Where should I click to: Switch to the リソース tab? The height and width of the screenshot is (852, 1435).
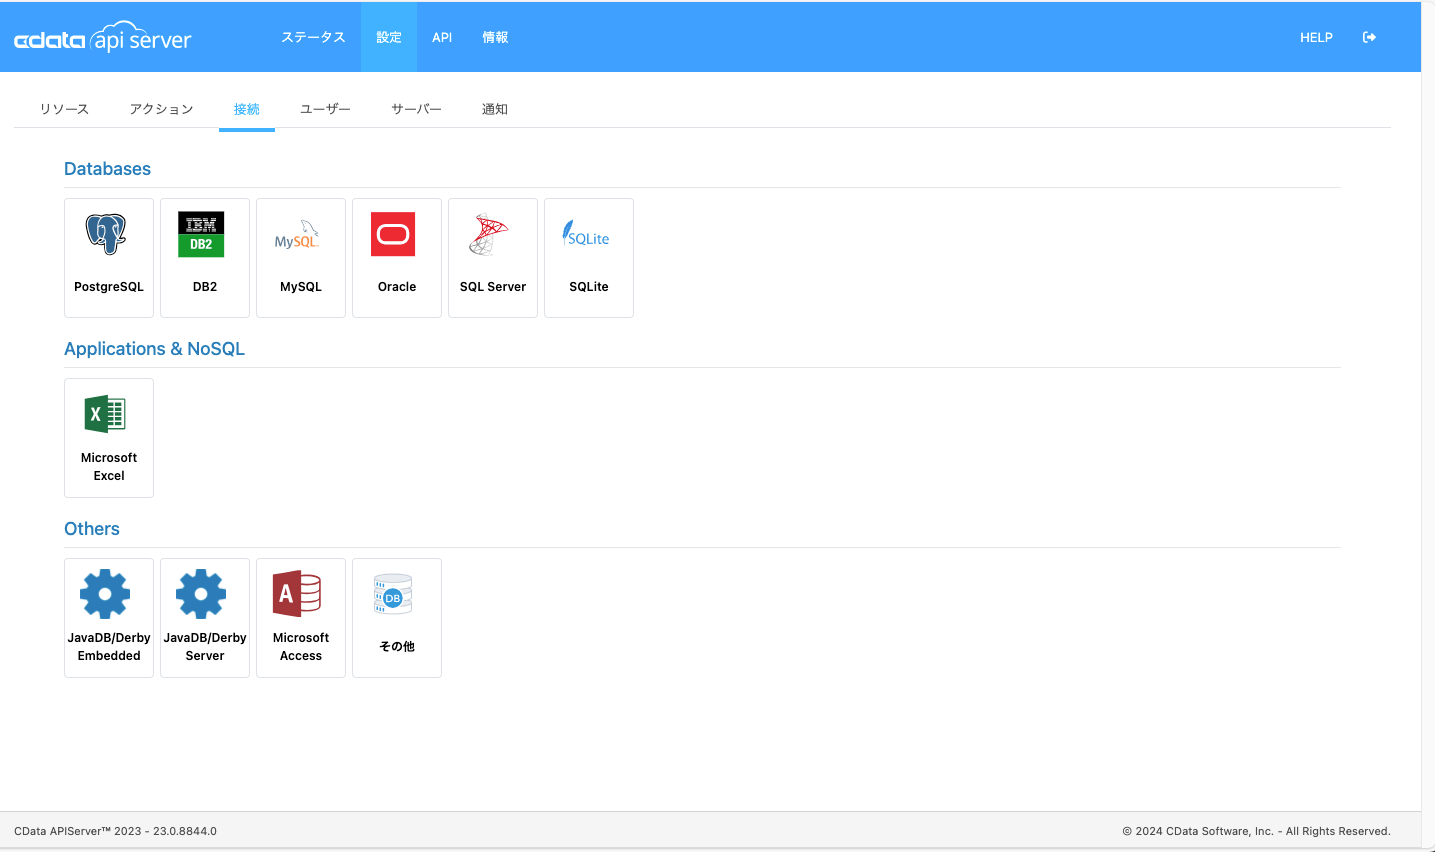coord(64,109)
